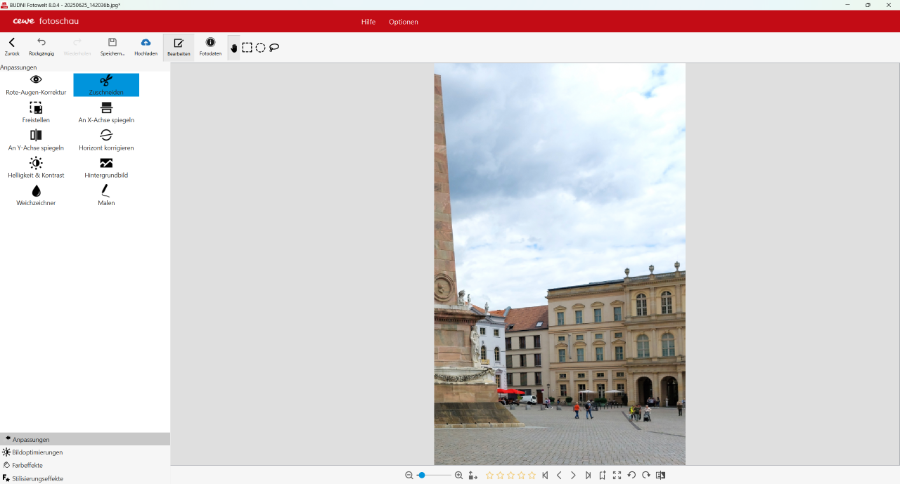Screen dimensions: 900x484
Task: Adjust the zoom slider handle
Action: coord(422,475)
